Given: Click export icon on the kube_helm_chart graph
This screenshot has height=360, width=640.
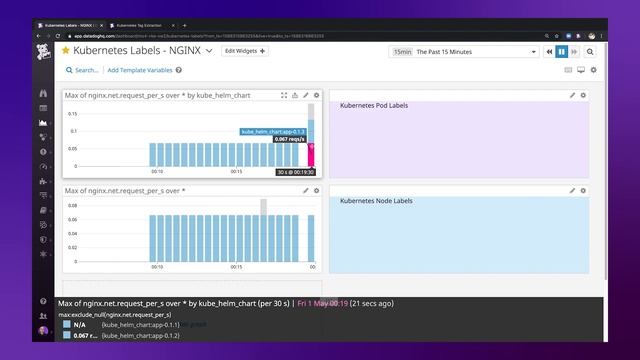Looking at the screenshot, I should [x=295, y=95].
